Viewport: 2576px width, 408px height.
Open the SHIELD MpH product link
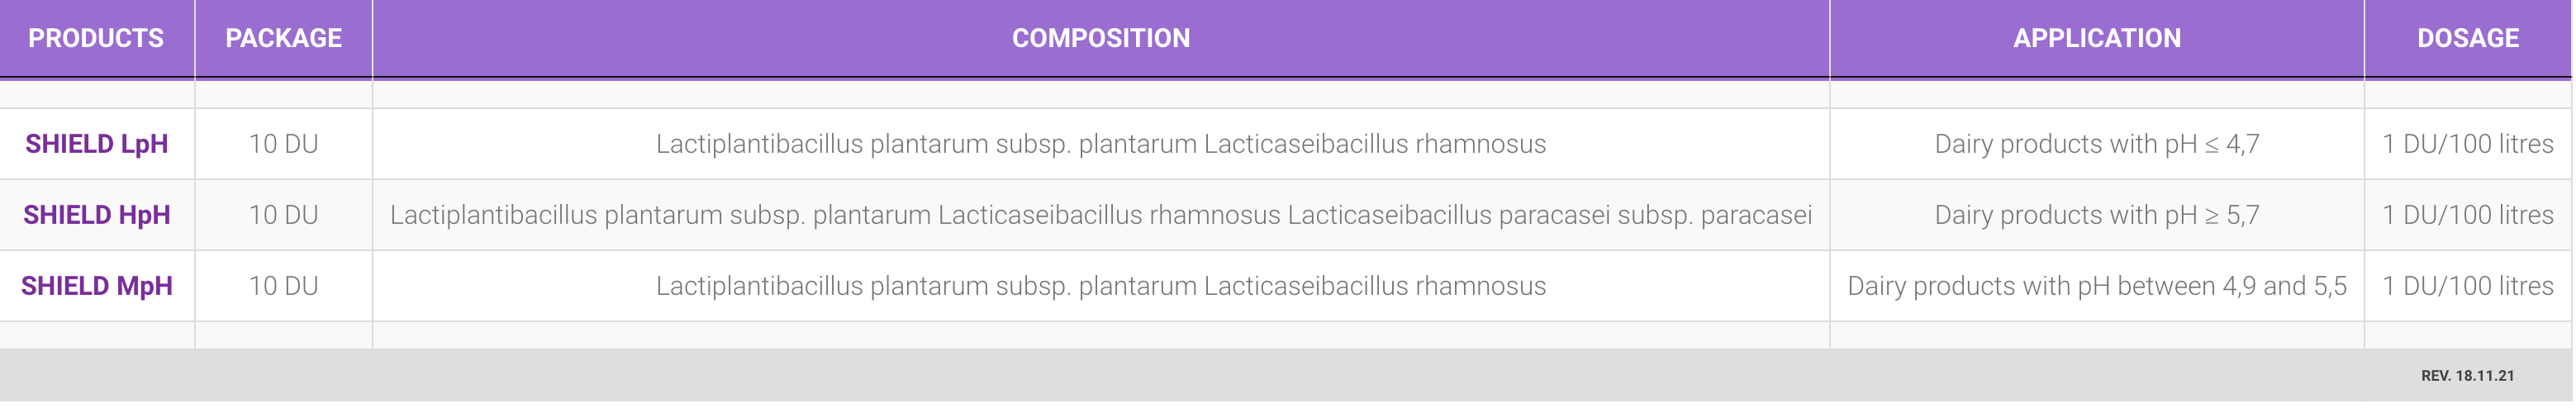tap(97, 286)
